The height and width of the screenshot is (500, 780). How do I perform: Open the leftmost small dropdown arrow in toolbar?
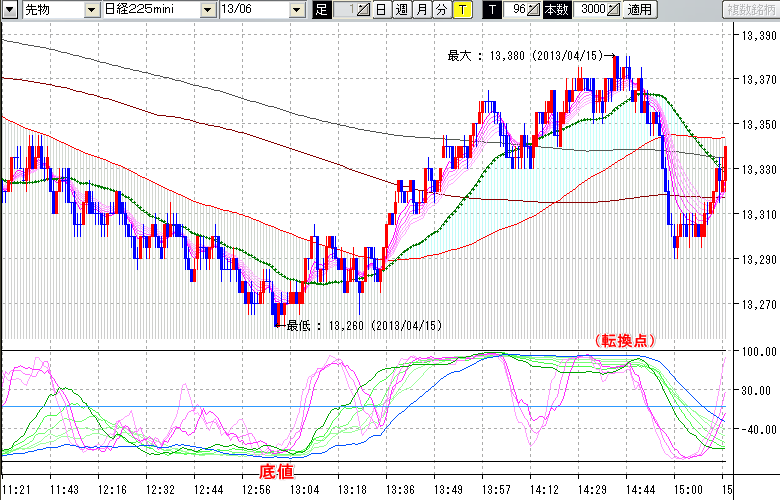tap(7, 10)
